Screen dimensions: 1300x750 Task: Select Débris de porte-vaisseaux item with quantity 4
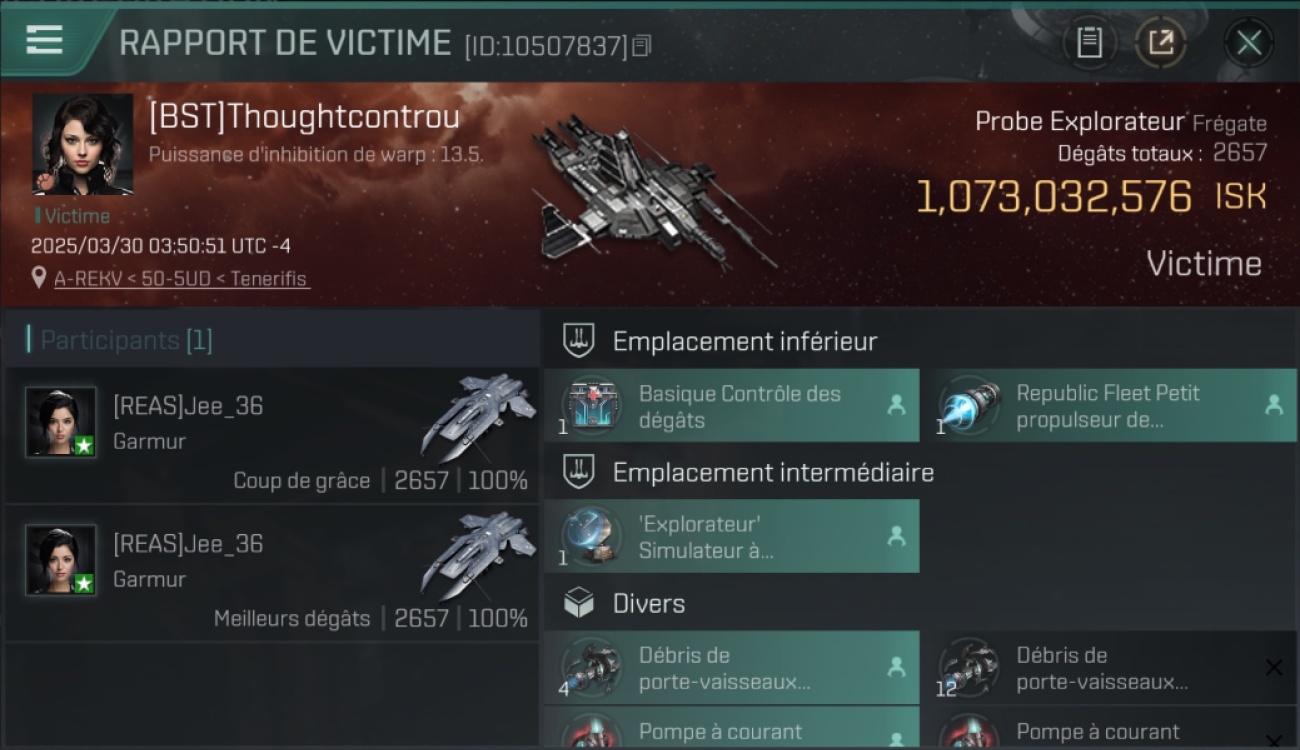(731, 668)
